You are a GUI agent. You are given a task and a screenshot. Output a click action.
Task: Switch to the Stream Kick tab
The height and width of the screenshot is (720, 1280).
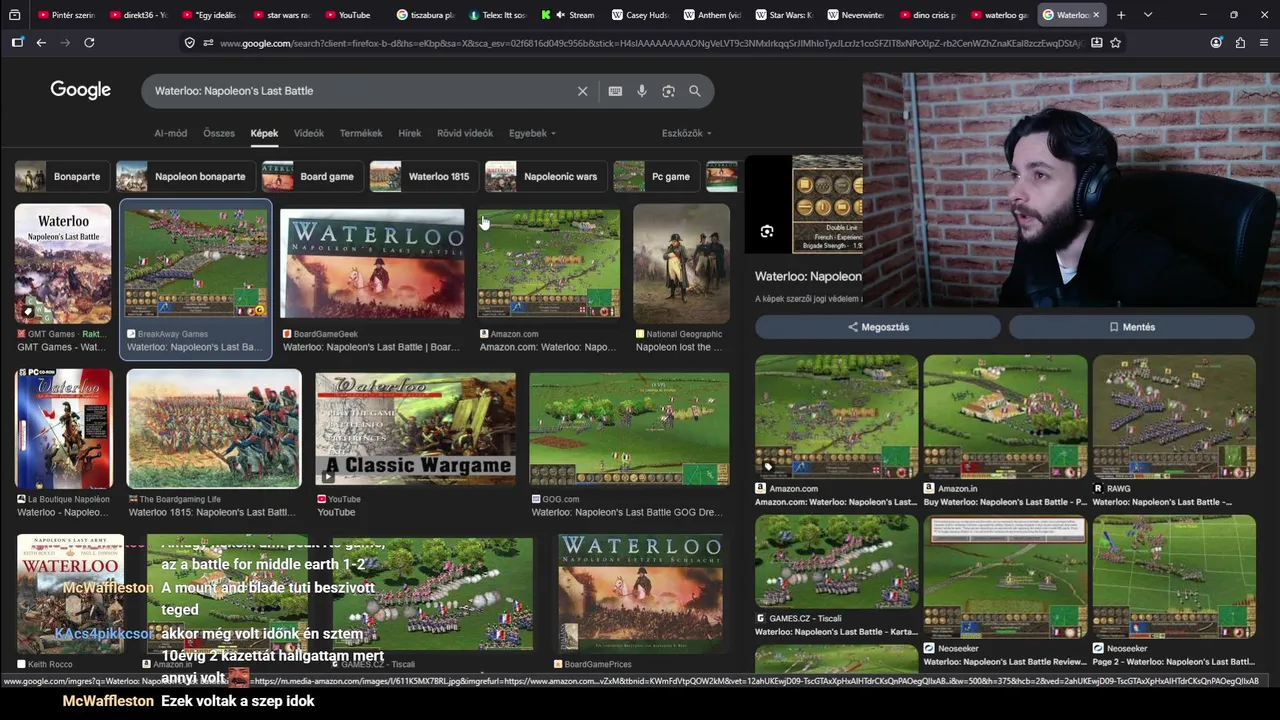[569, 15]
